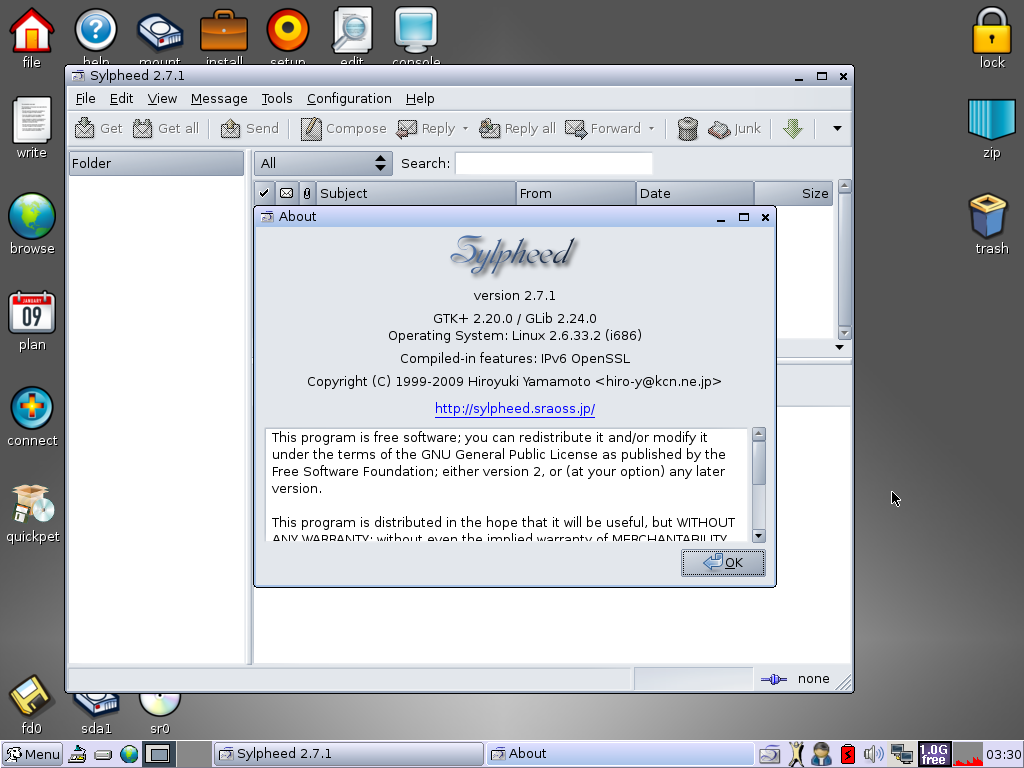Click the Forward toolbar icon

click(x=576, y=129)
